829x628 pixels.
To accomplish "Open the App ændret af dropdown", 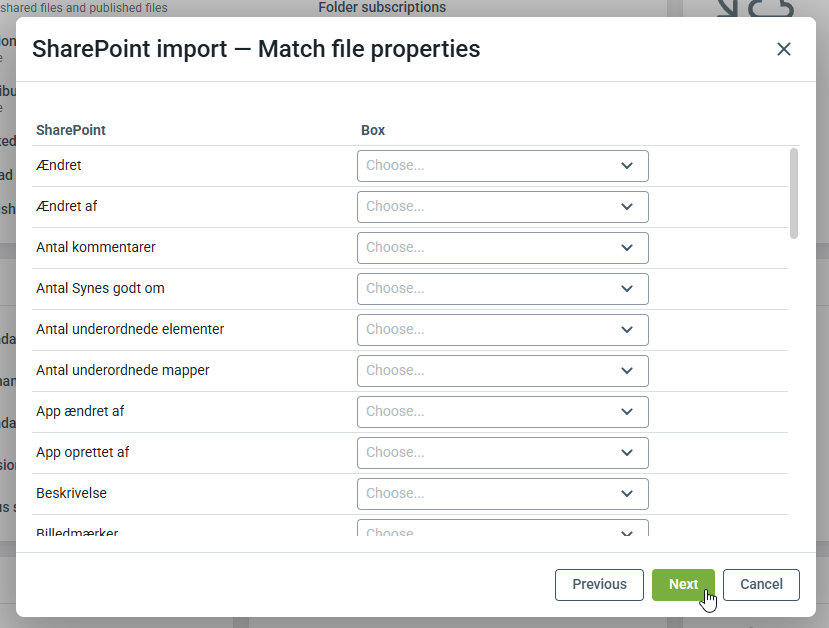I will tap(502, 412).
